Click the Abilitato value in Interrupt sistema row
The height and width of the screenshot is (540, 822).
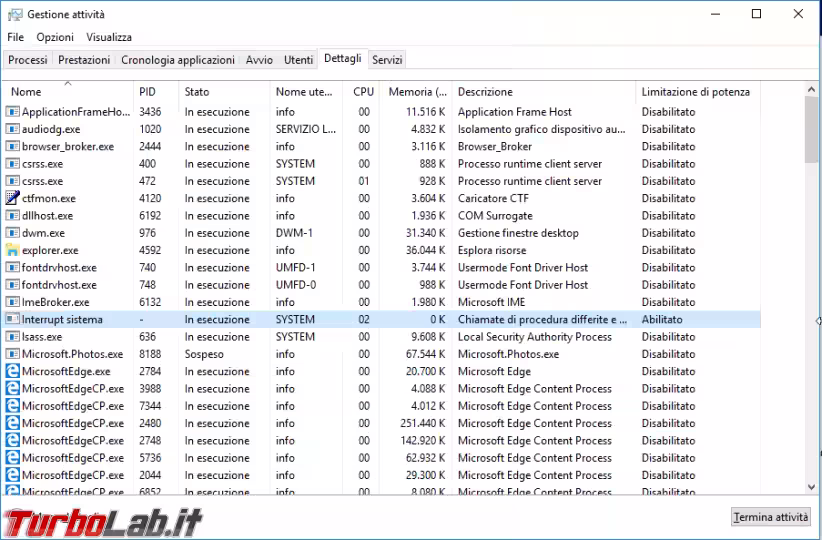662,319
